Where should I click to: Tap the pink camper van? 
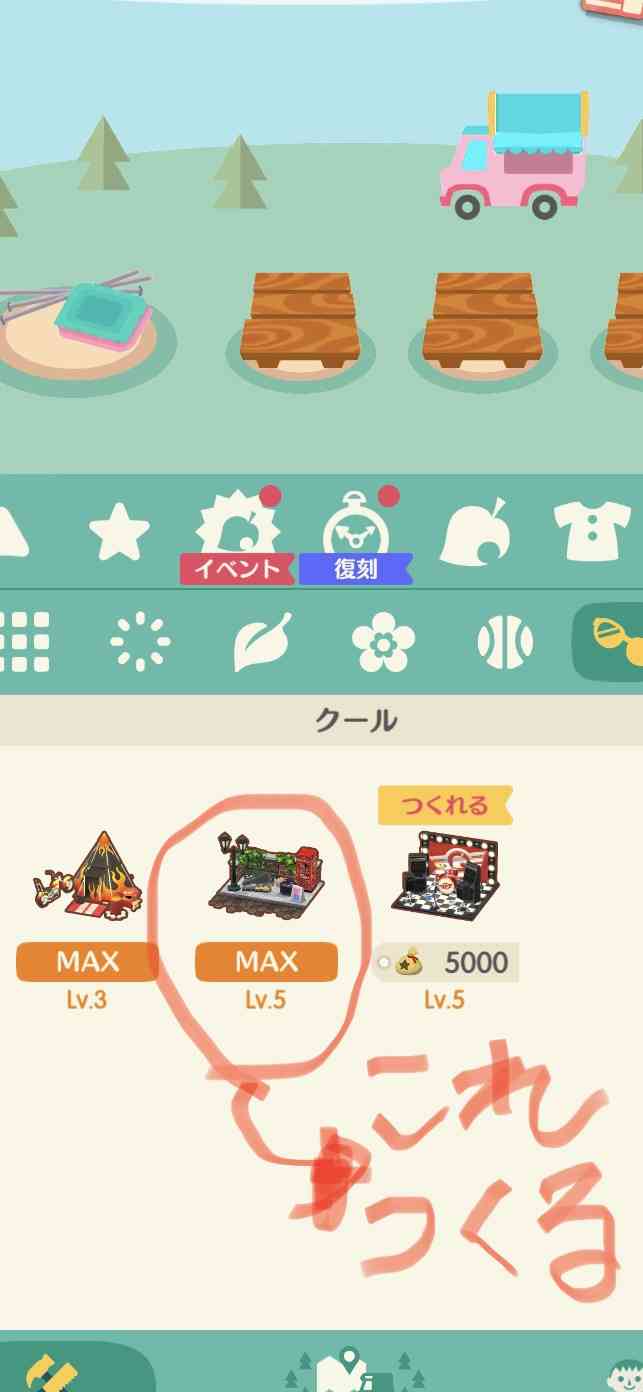point(513,156)
